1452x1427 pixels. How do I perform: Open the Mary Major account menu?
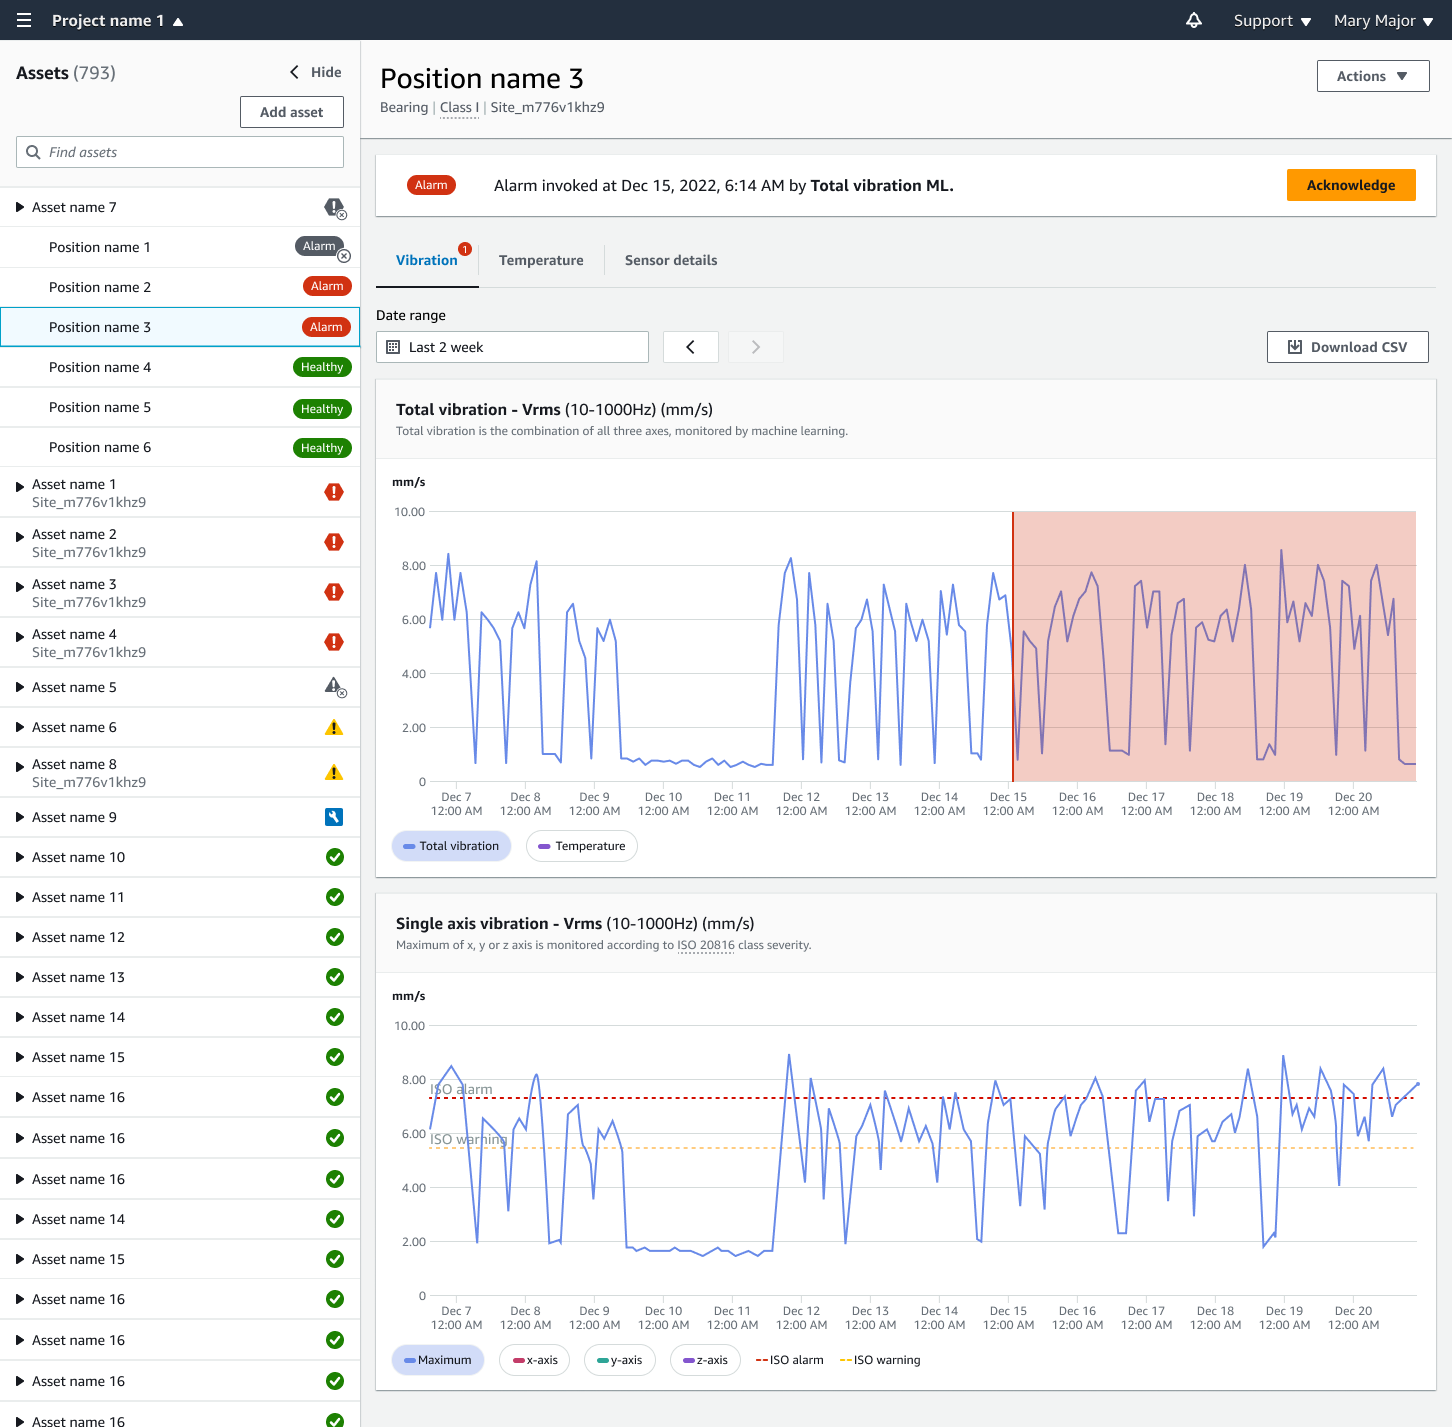[x=1383, y=20]
